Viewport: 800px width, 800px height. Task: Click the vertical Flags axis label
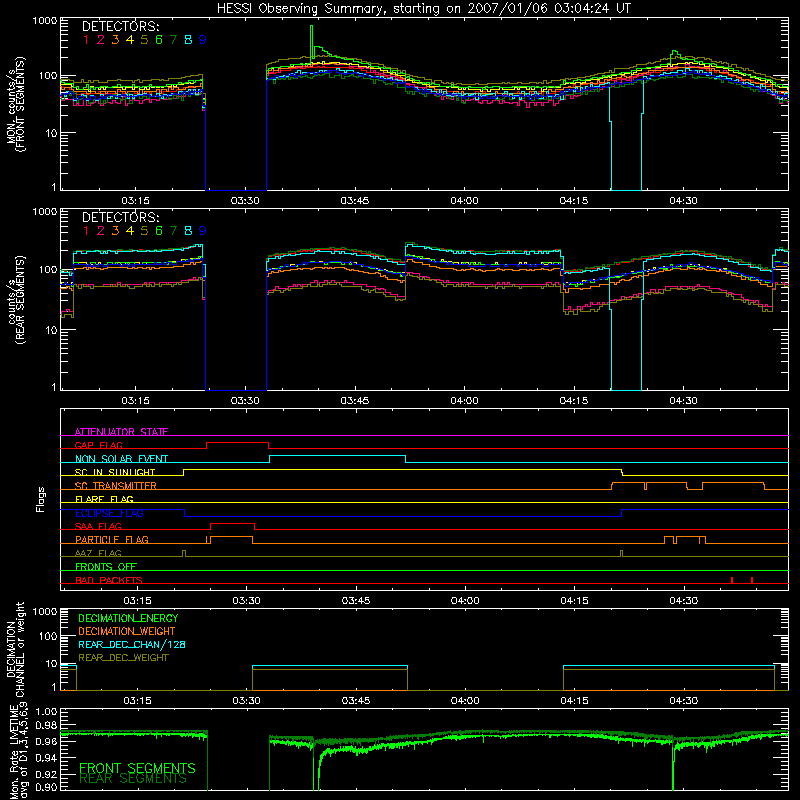(x=41, y=500)
